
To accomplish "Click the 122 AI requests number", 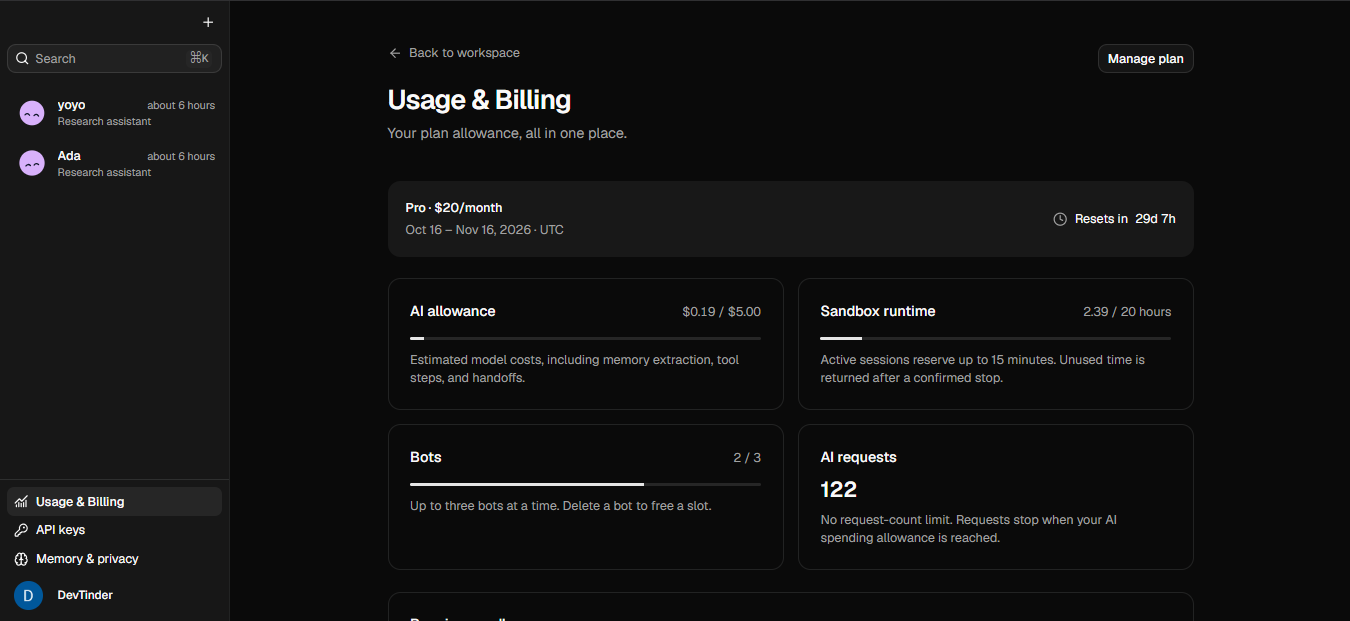I will click(x=839, y=490).
